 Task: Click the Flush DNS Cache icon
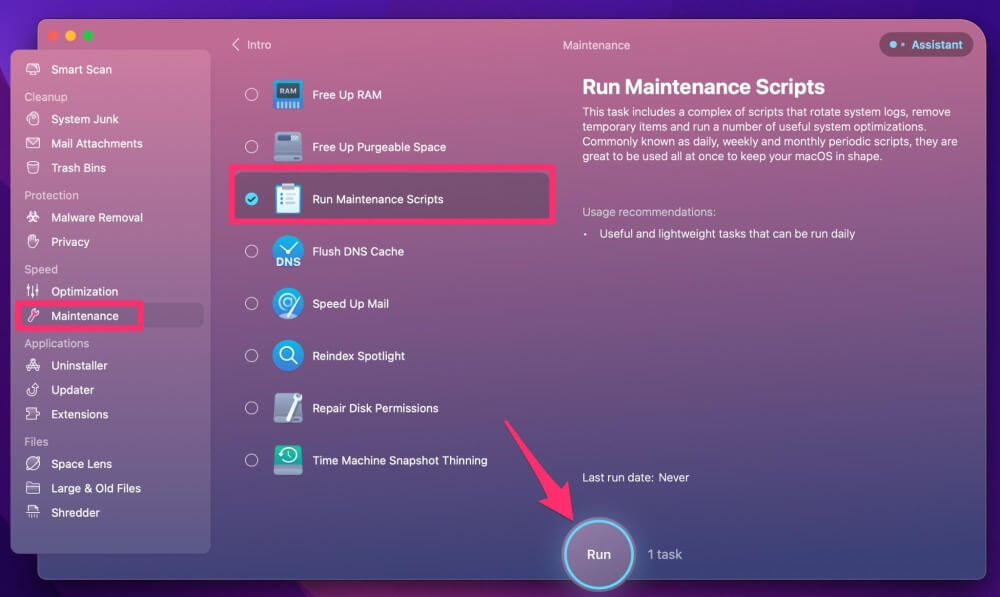pos(288,251)
